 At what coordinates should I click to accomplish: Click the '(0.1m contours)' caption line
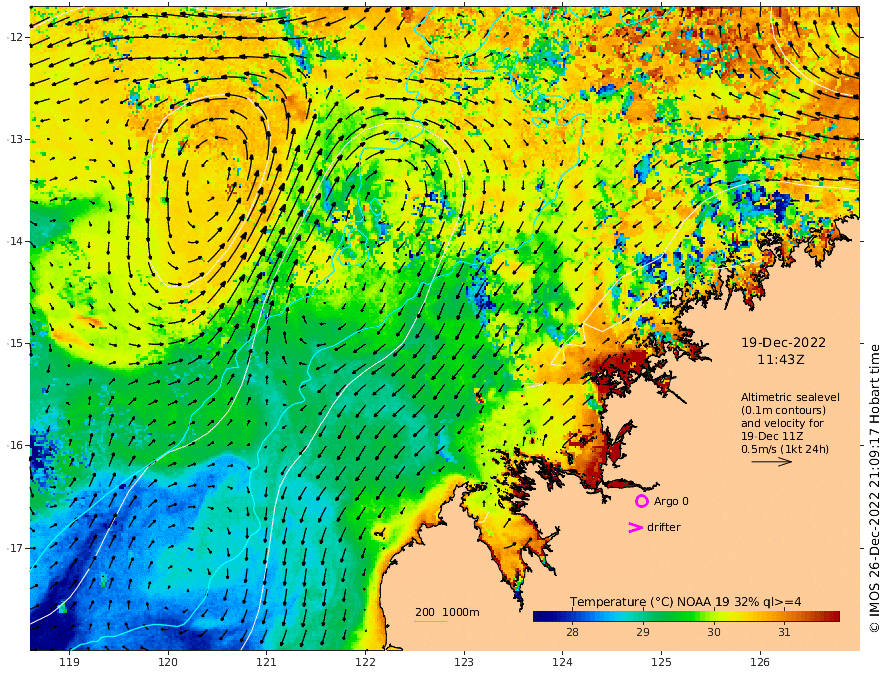tap(783, 410)
